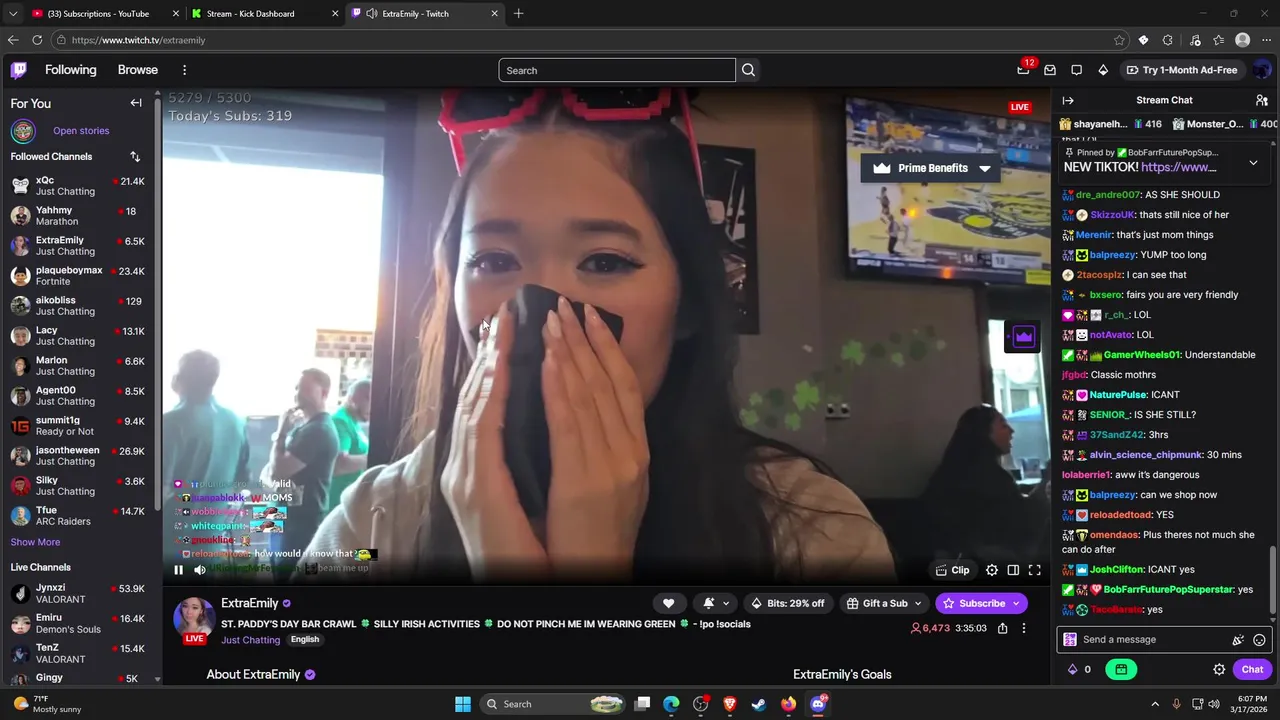Click the chat scrollbar
Image resolution: width=1280 pixels, height=720 pixels.
(x=1273, y=580)
